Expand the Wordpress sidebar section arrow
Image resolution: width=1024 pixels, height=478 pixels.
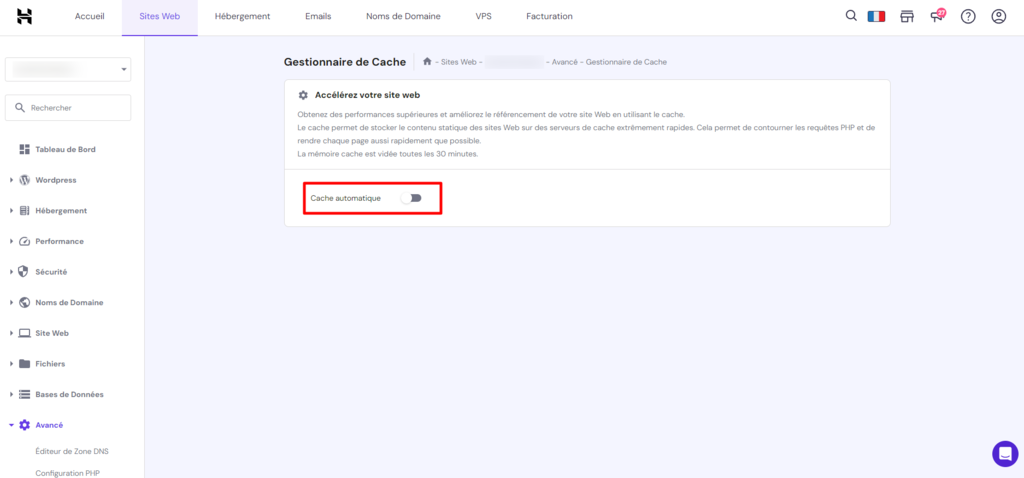click(x=12, y=180)
